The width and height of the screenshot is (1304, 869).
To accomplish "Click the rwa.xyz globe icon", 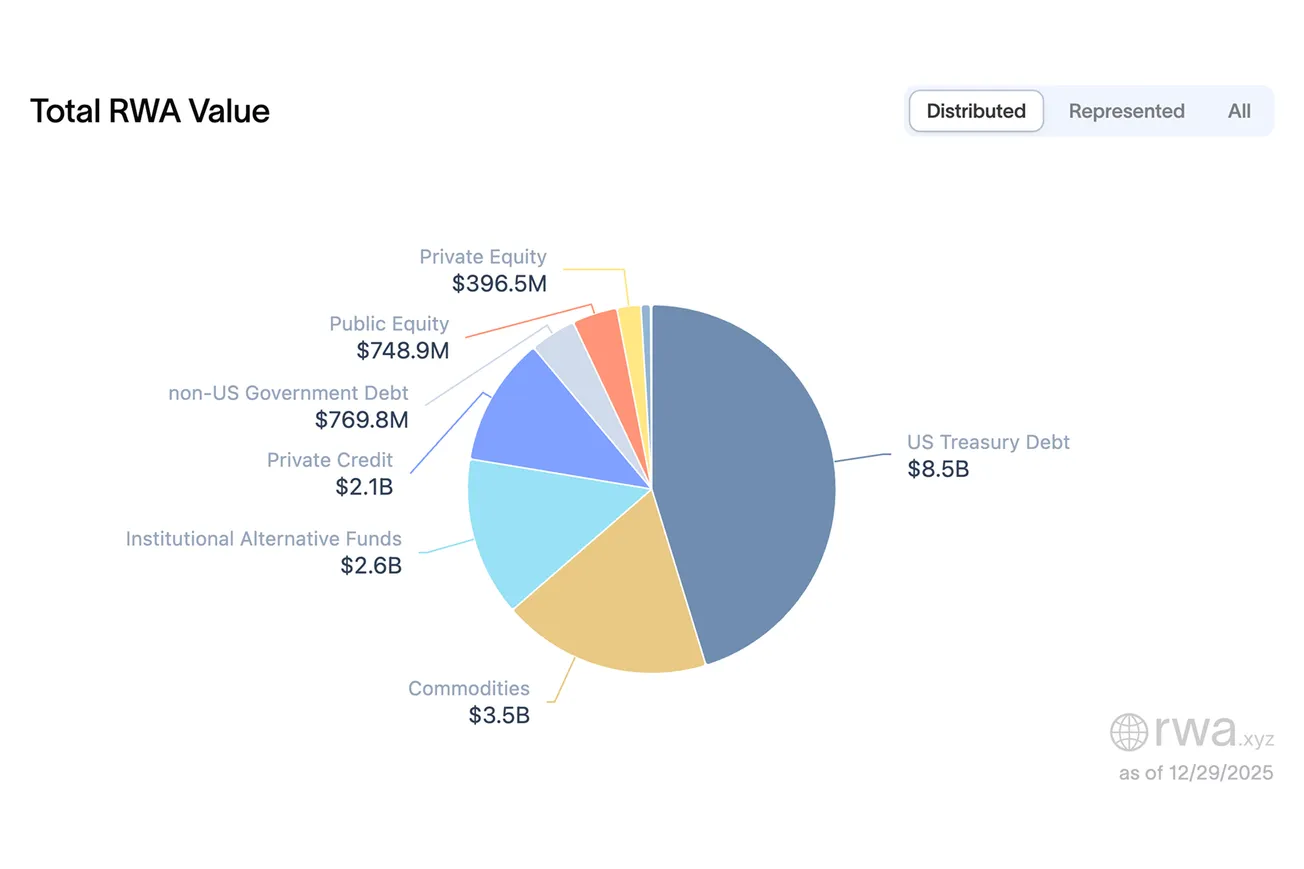I will coord(1129,732).
